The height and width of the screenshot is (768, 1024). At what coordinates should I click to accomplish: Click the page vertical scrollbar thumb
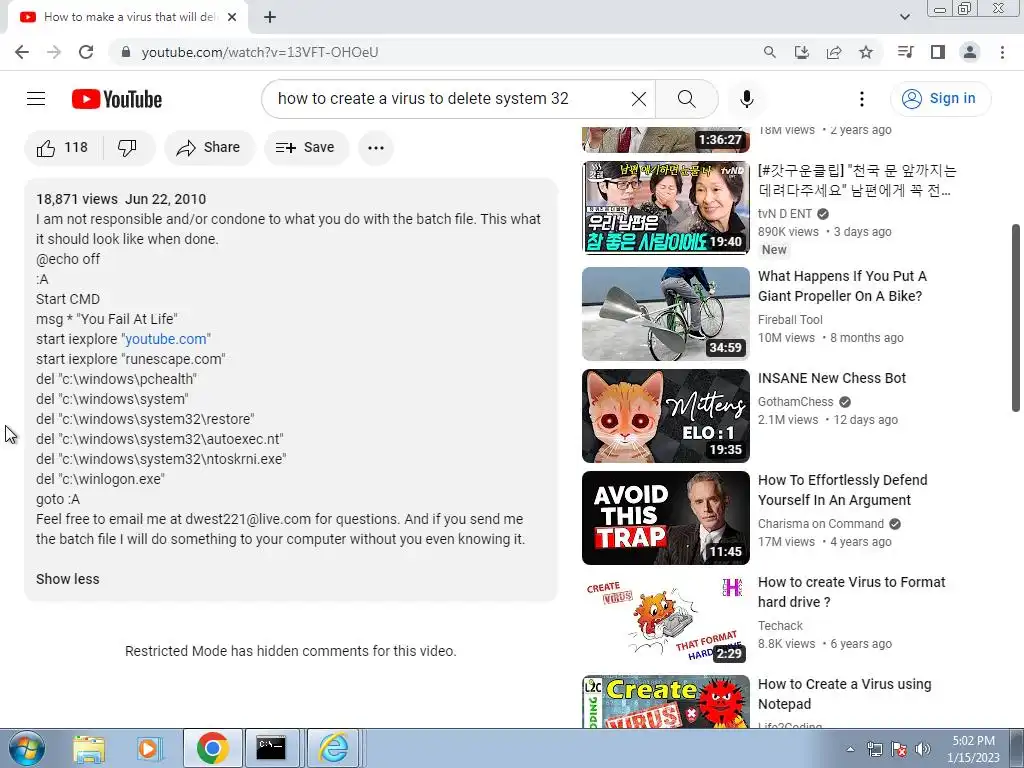(x=1016, y=318)
